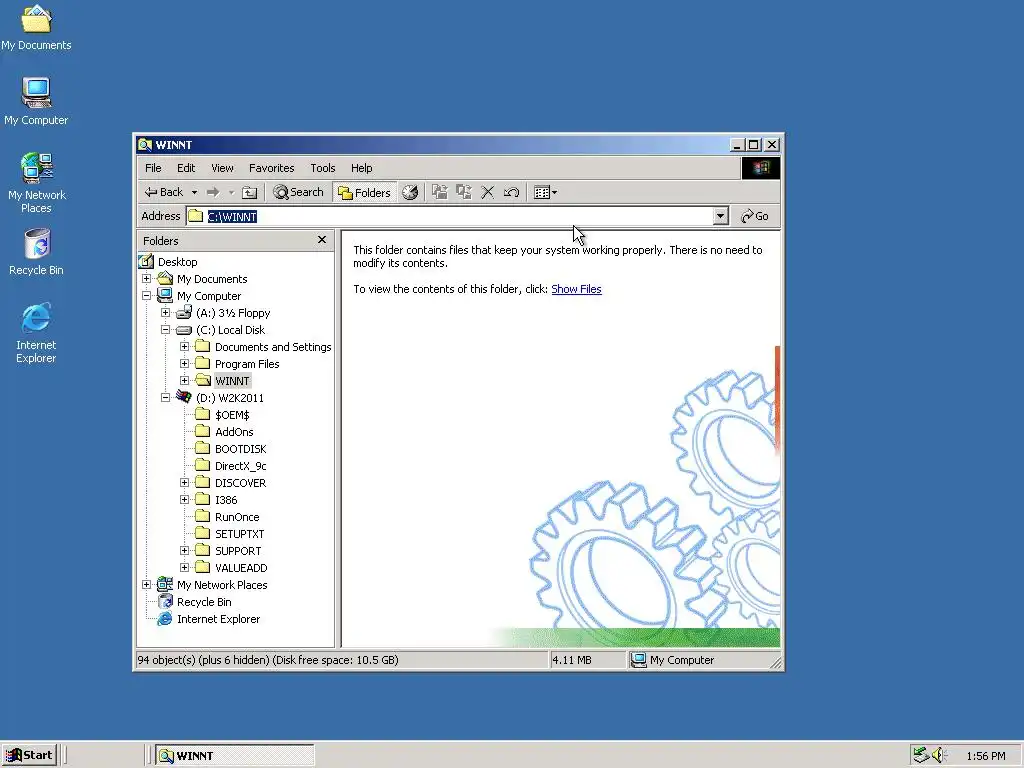Screen dimensions: 1024x768
Task: Click the Recycle Bin desktop icon
Action: (37, 251)
